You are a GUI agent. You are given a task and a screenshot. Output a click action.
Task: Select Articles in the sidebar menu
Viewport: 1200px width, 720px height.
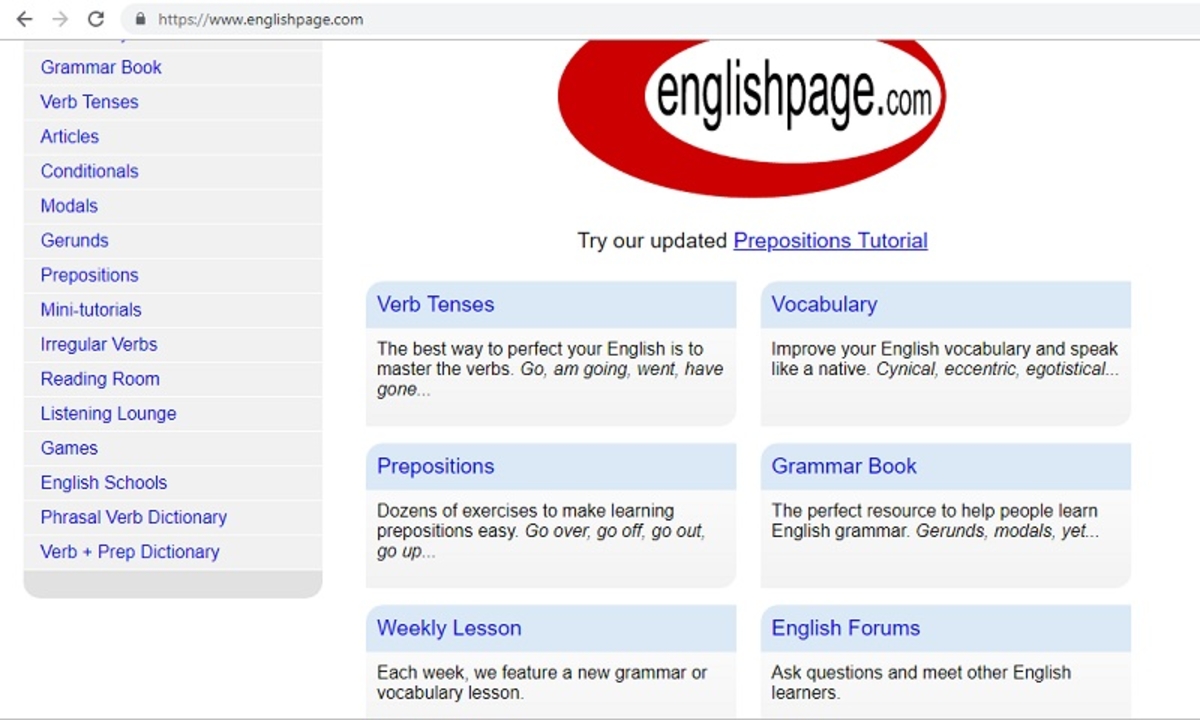pyautogui.click(x=69, y=136)
